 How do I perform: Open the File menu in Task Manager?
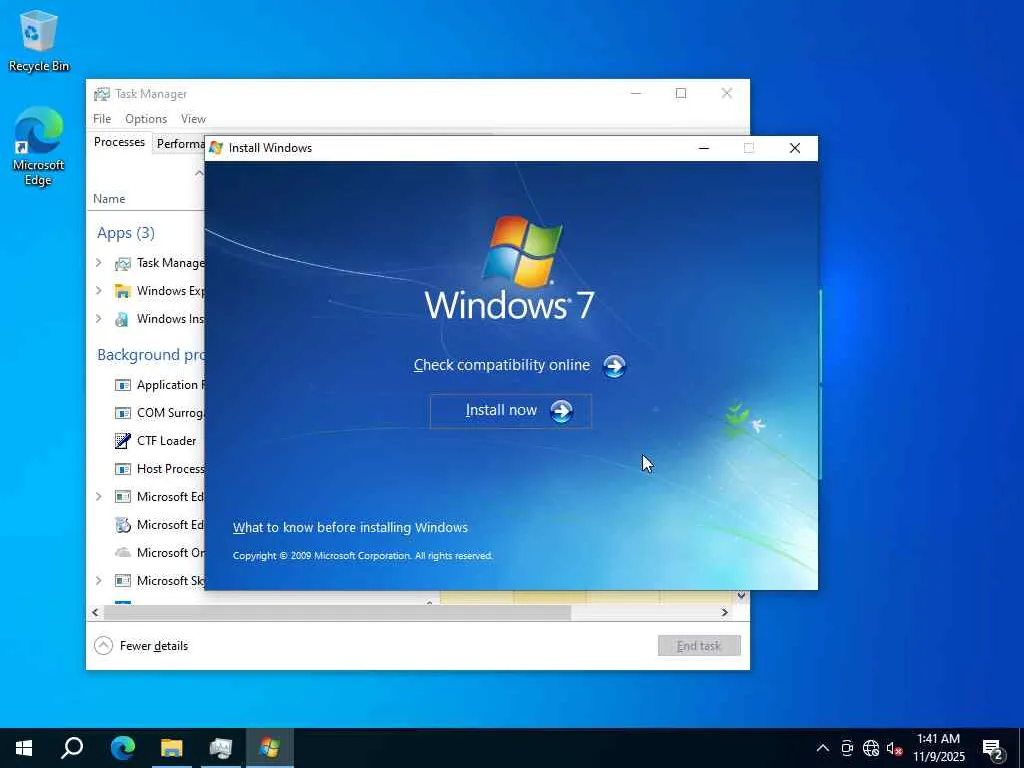pyautogui.click(x=102, y=119)
